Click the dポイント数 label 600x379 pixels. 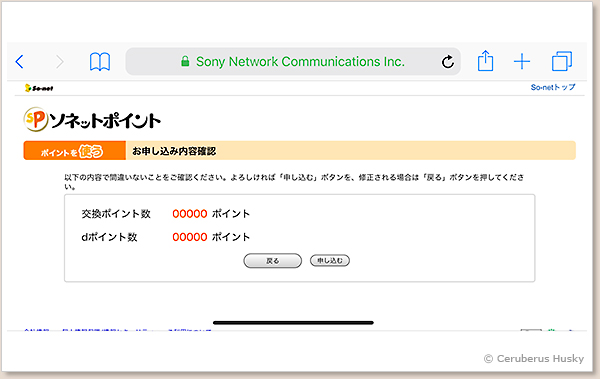coord(109,237)
